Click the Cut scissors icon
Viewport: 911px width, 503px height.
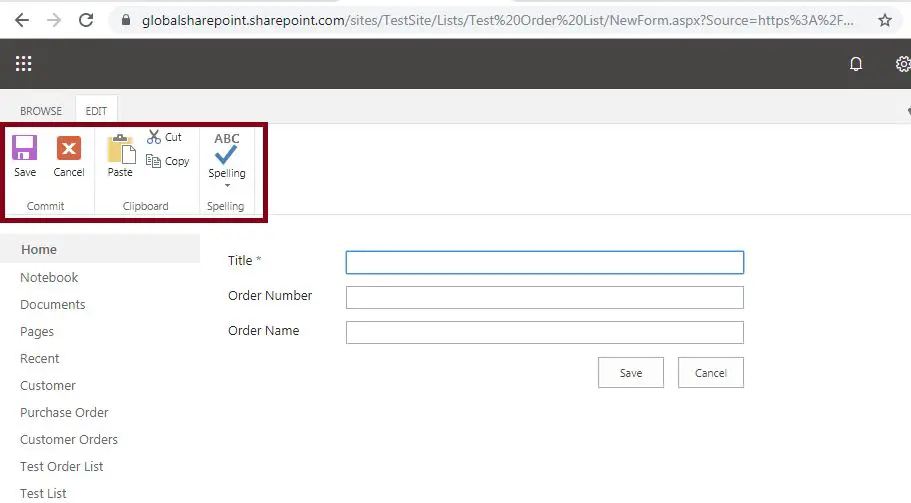(153, 137)
